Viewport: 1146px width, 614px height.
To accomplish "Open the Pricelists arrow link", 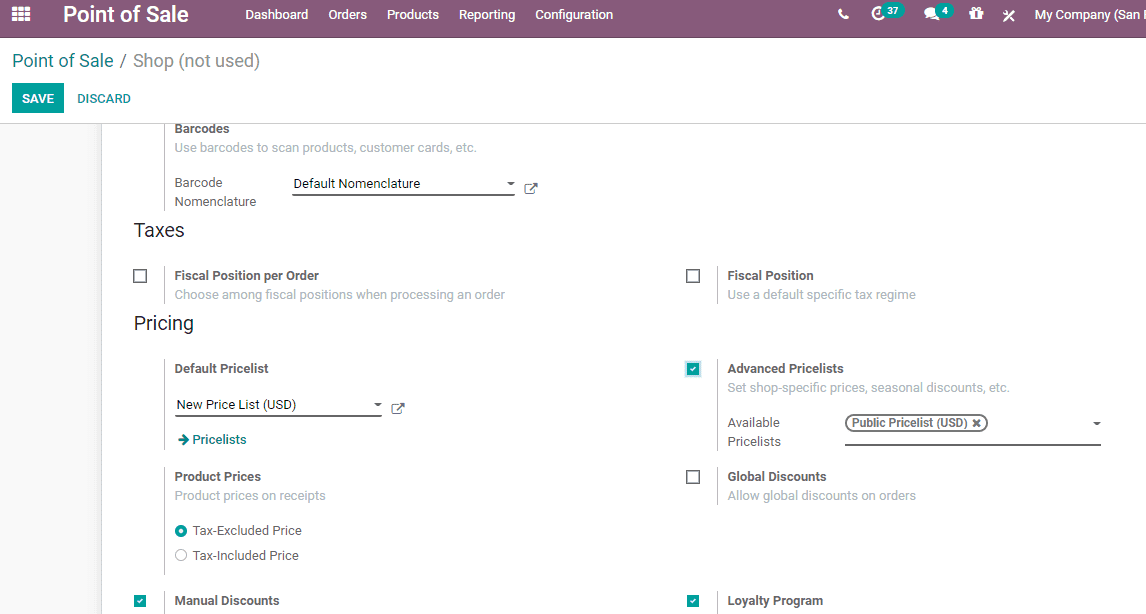I will tap(212, 439).
